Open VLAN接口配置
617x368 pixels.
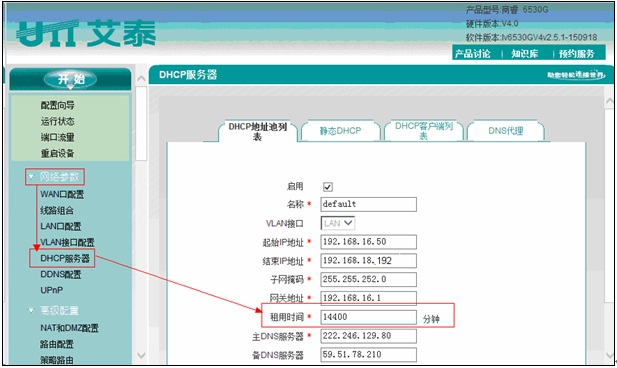coord(67,242)
